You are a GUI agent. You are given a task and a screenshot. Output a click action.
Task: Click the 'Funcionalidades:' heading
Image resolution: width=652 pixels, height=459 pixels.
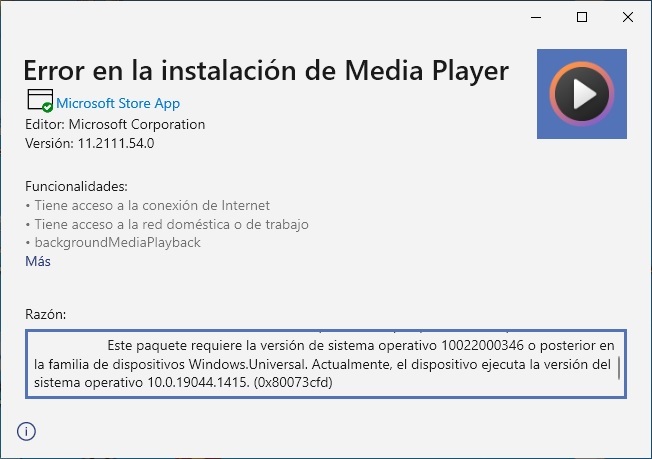pyautogui.click(x=77, y=186)
